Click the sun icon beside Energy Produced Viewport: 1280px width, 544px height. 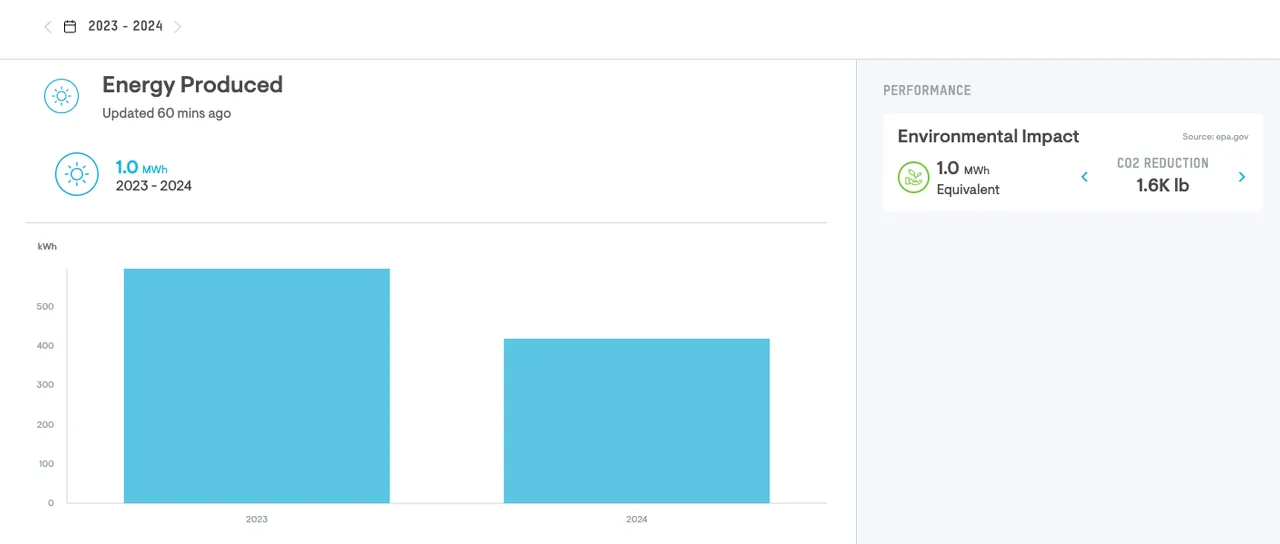tap(61, 96)
